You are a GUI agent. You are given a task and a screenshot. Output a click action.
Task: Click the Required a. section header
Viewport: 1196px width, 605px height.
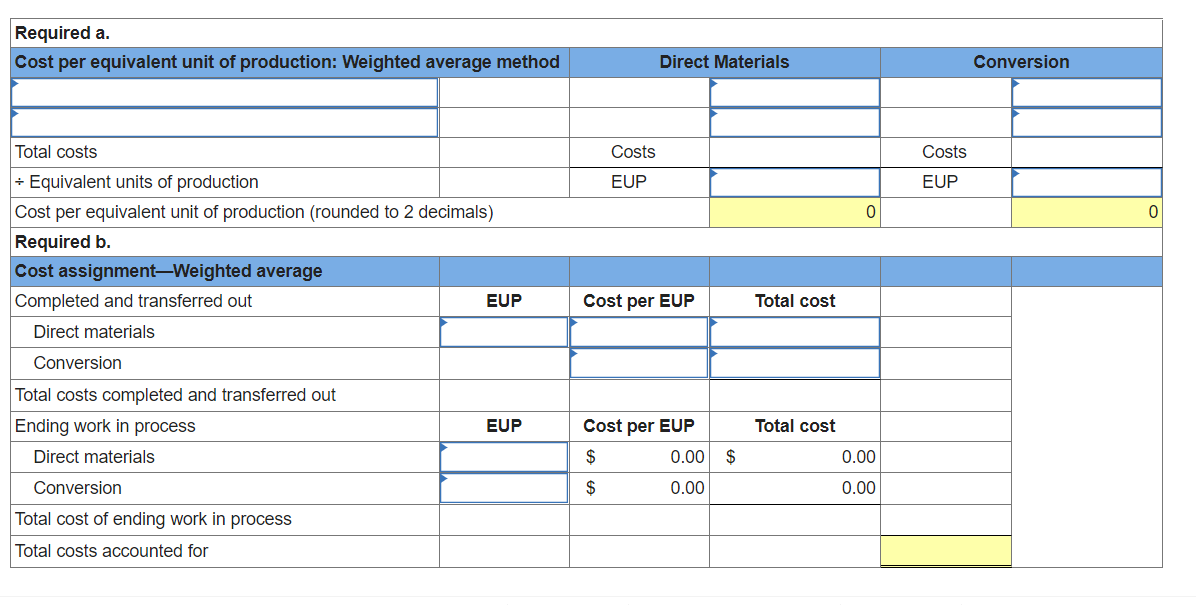pos(45,32)
